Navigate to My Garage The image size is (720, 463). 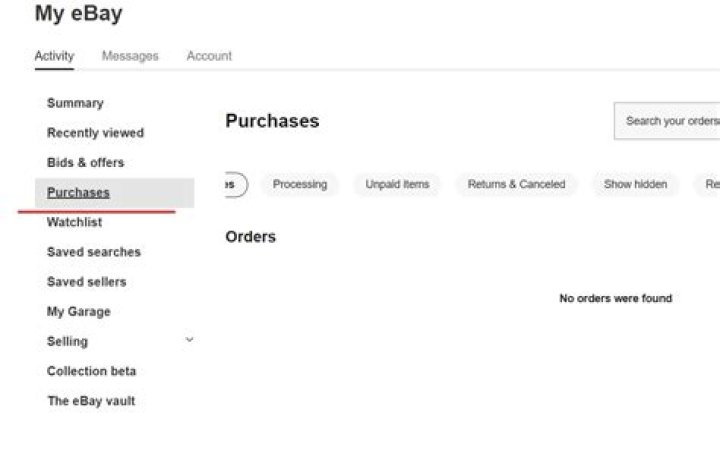(x=78, y=312)
